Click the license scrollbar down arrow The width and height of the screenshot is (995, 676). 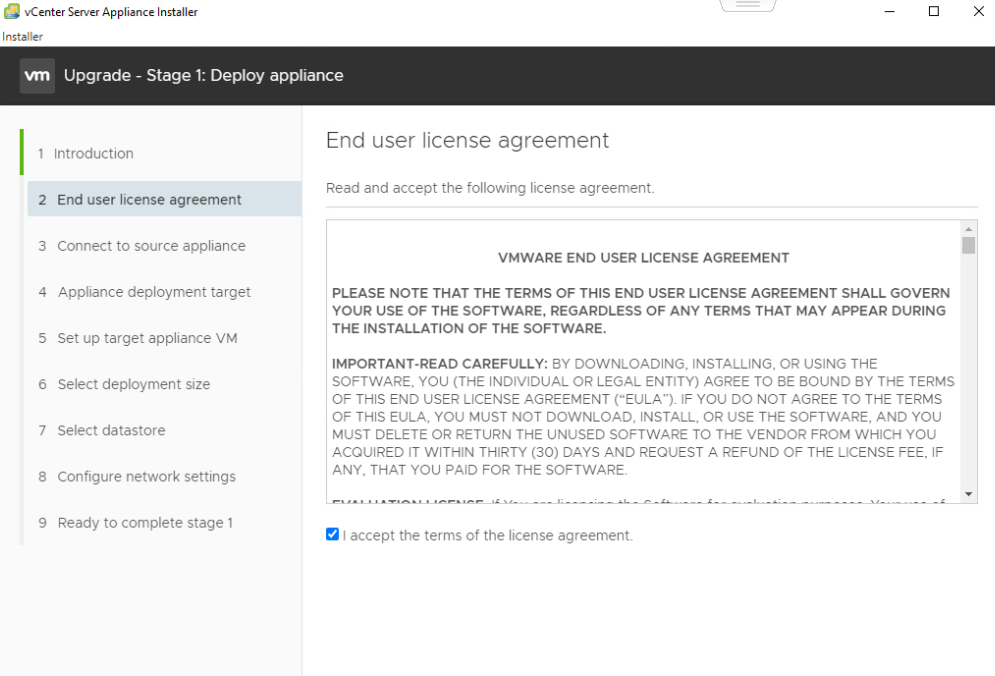[x=968, y=494]
